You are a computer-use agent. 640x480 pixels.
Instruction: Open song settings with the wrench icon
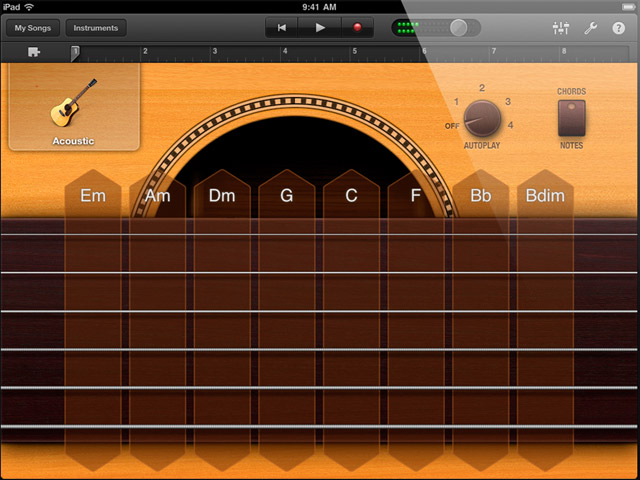click(x=589, y=28)
